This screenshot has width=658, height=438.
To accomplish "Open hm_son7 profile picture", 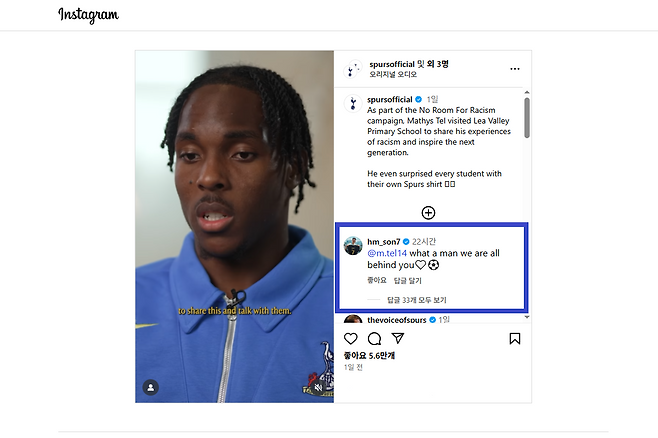I will (x=353, y=246).
